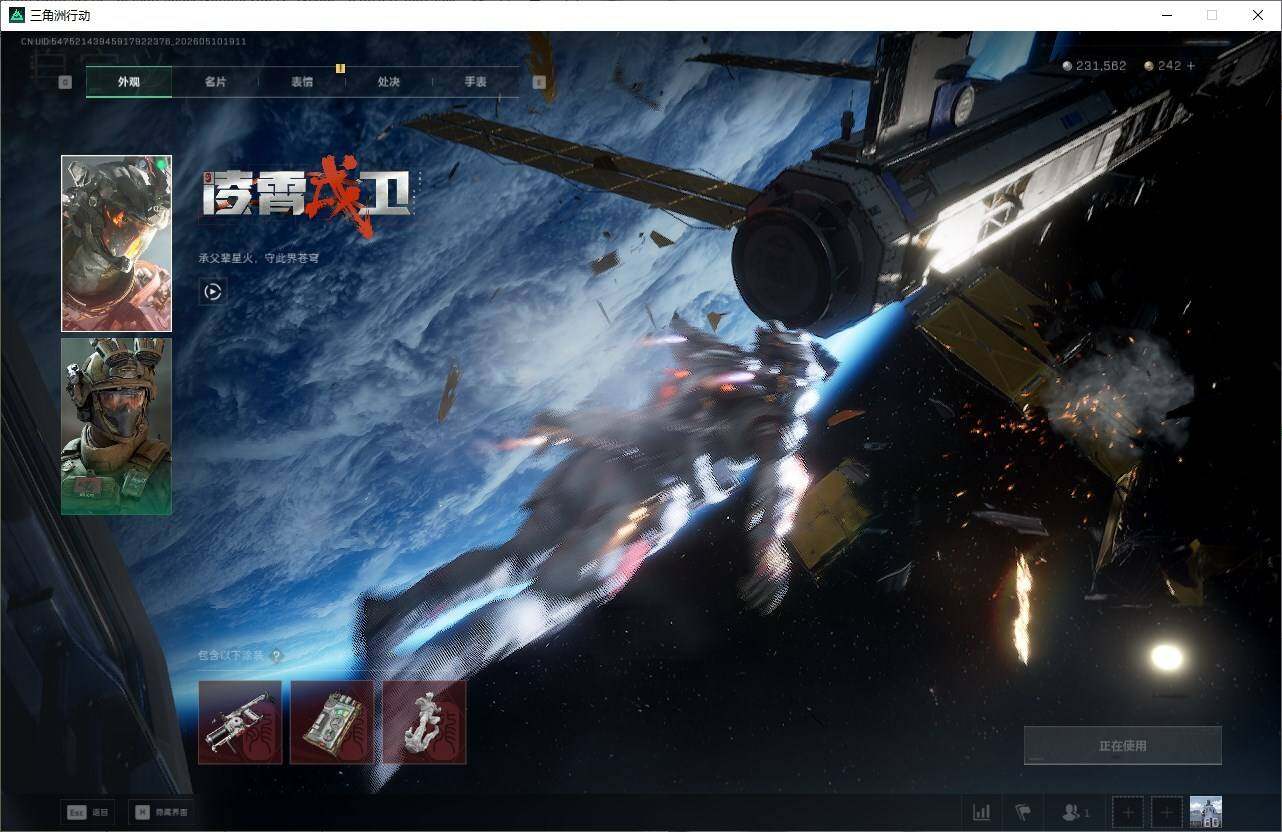Image resolution: width=1282 pixels, height=832 pixels.
Task: Click the 正在使用 button
Action: point(1122,746)
